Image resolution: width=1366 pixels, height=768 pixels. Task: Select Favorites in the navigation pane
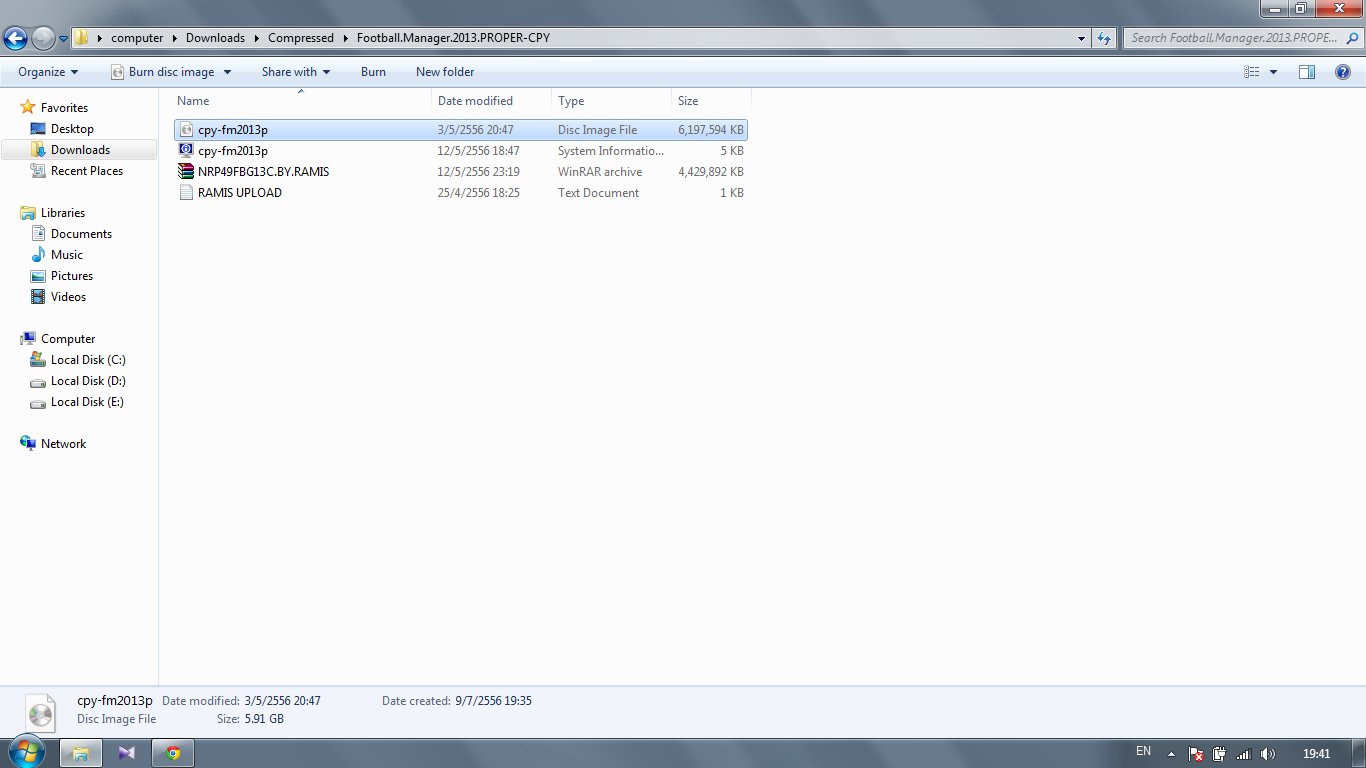pyautogui.click(x=64, y=108)
